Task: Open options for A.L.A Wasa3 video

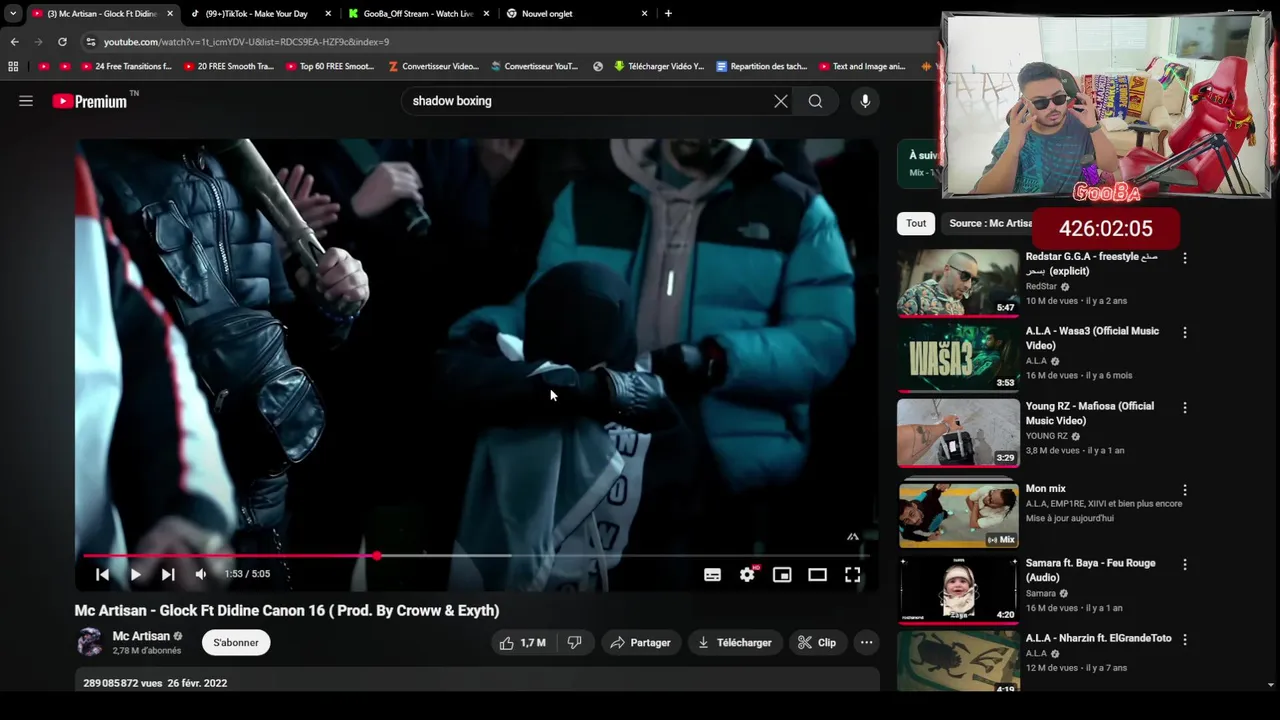Action: (x=1185, y=332)
